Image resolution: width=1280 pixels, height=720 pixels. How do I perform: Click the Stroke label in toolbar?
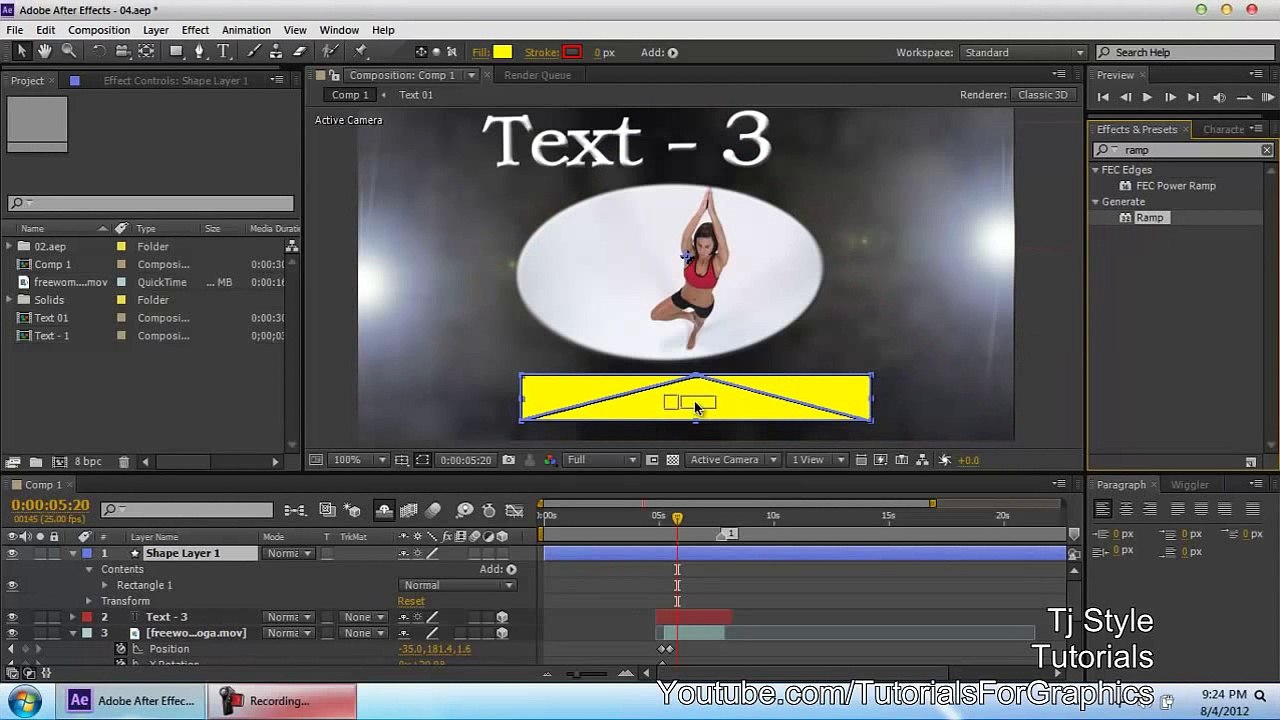pyautogui.click(x=541, y=53)
